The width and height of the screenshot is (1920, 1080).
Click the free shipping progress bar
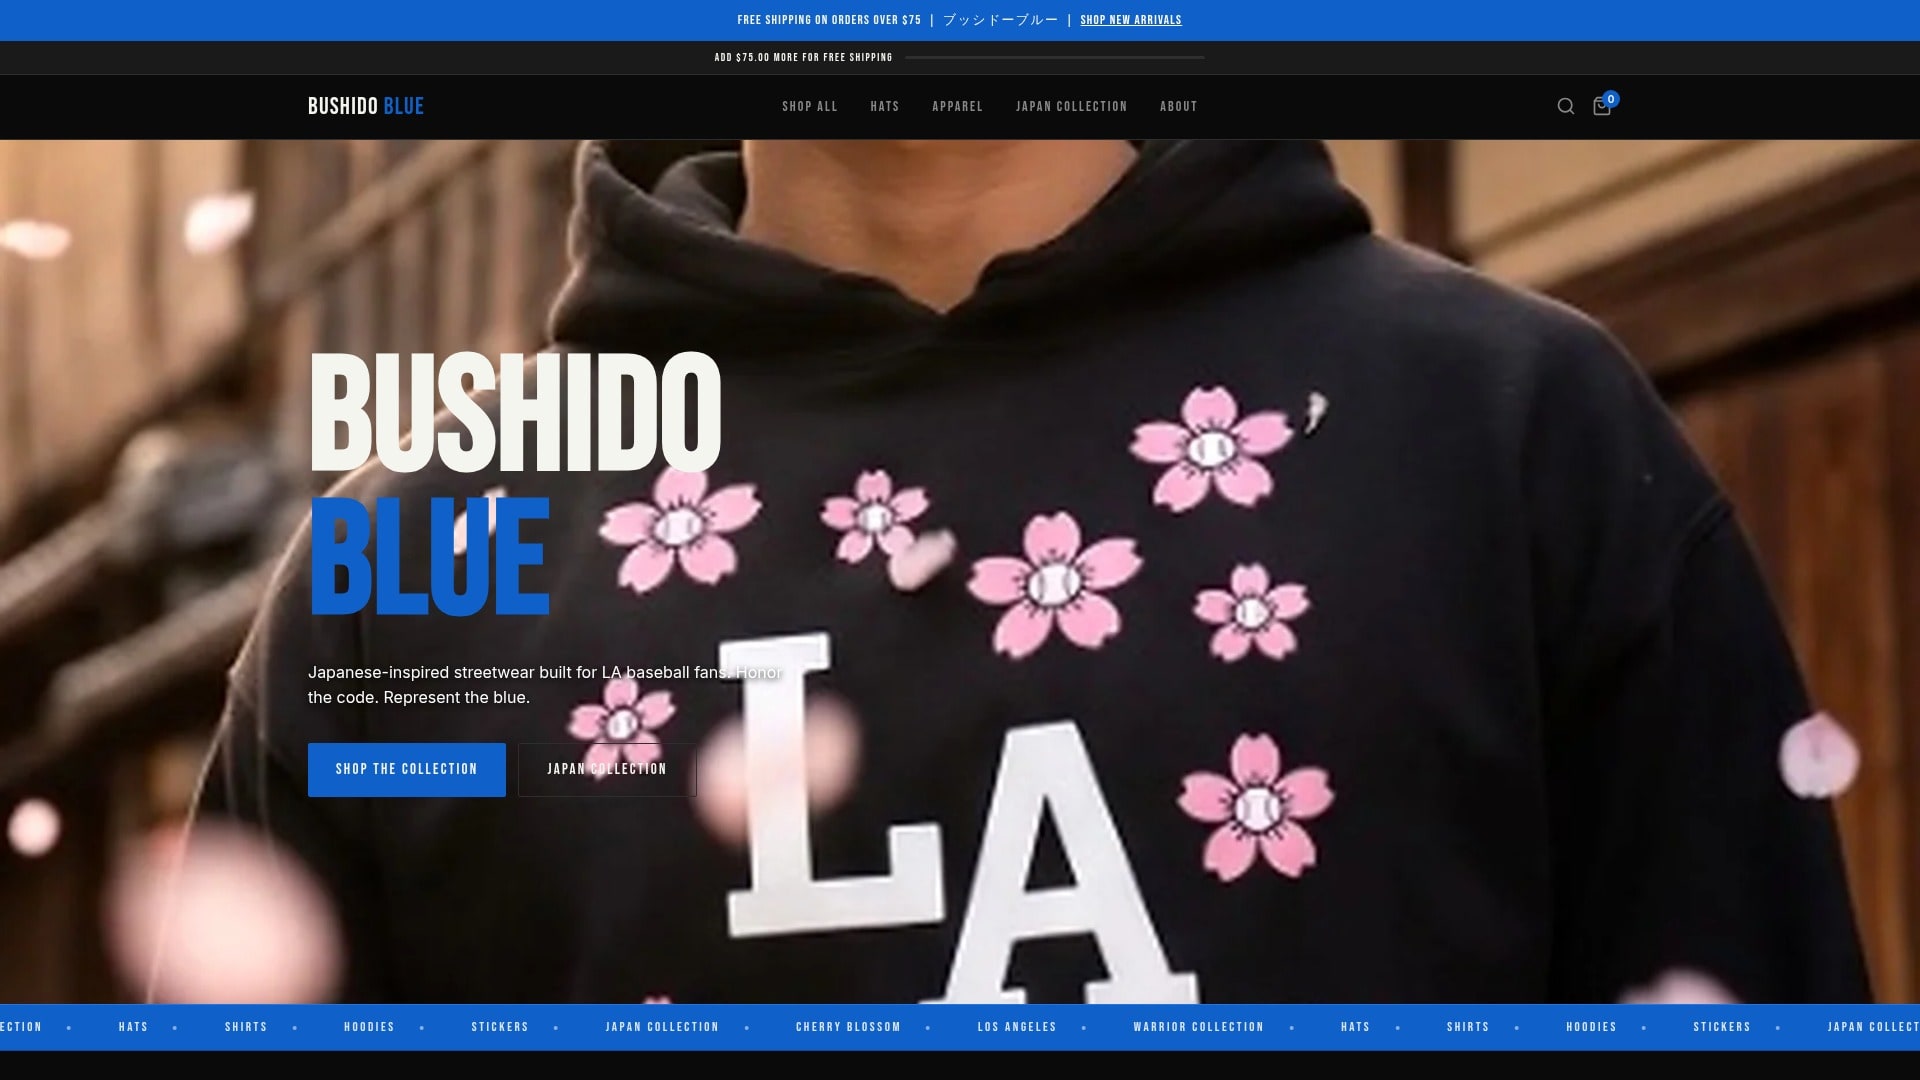coord(1055,58)
